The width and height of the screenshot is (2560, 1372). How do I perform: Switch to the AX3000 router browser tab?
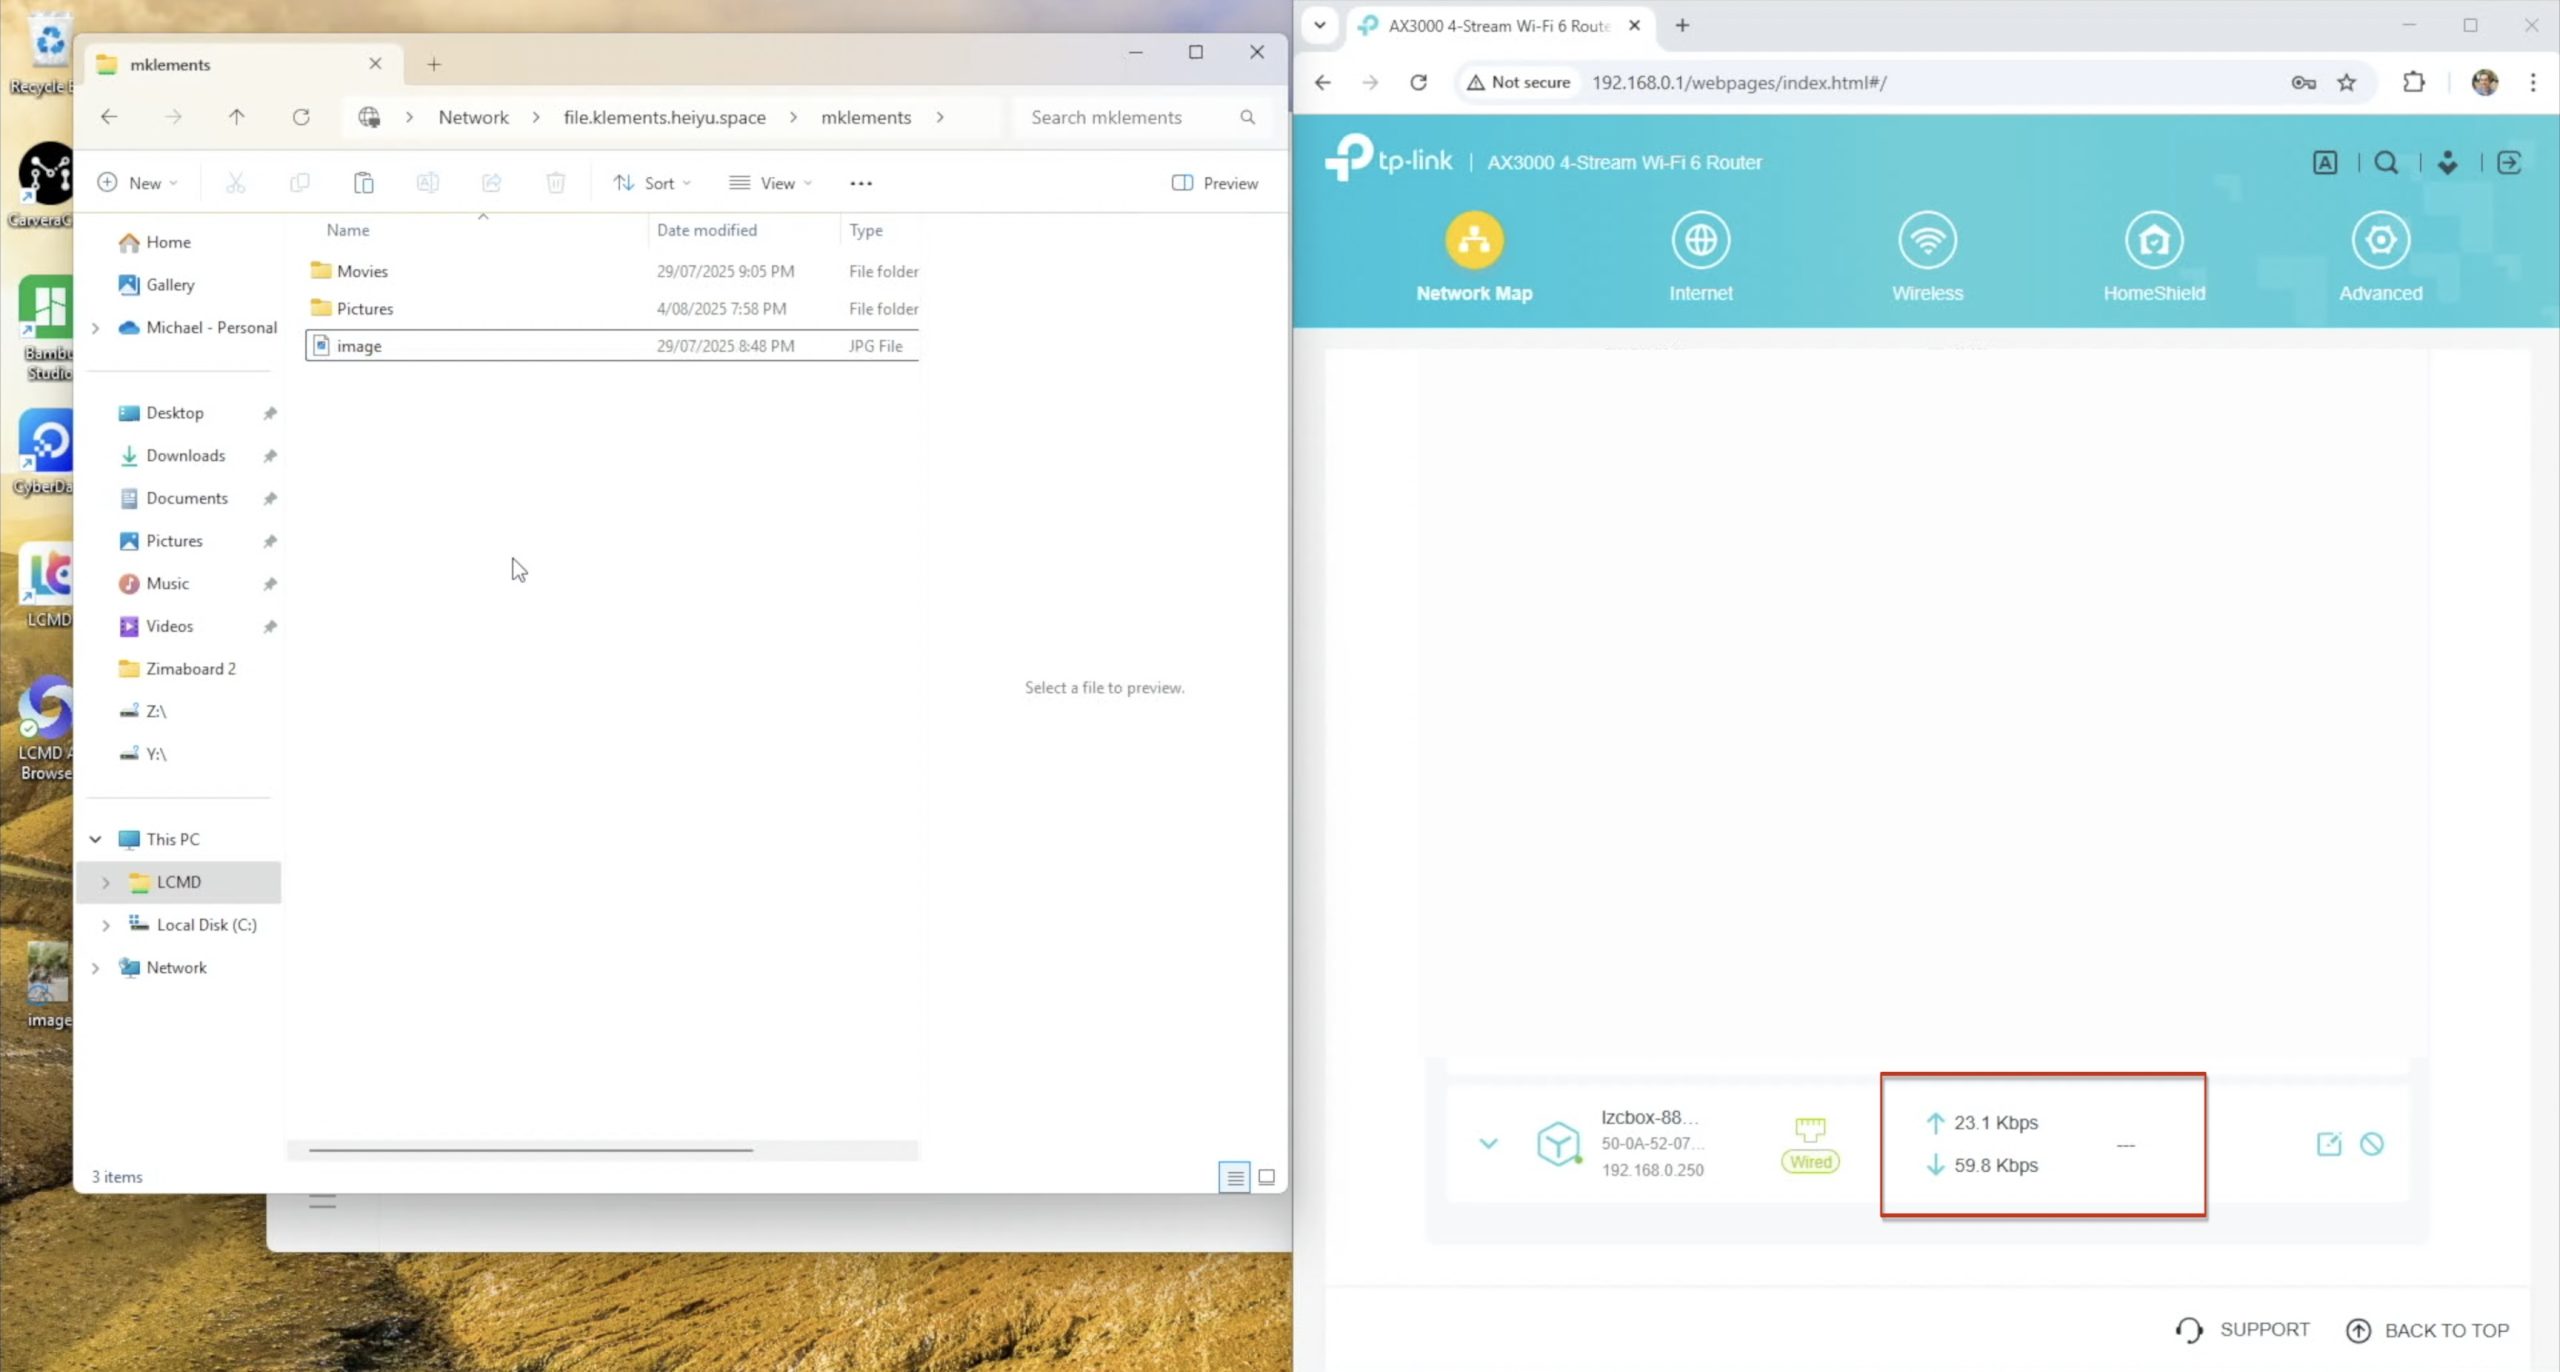[1497, 26]
